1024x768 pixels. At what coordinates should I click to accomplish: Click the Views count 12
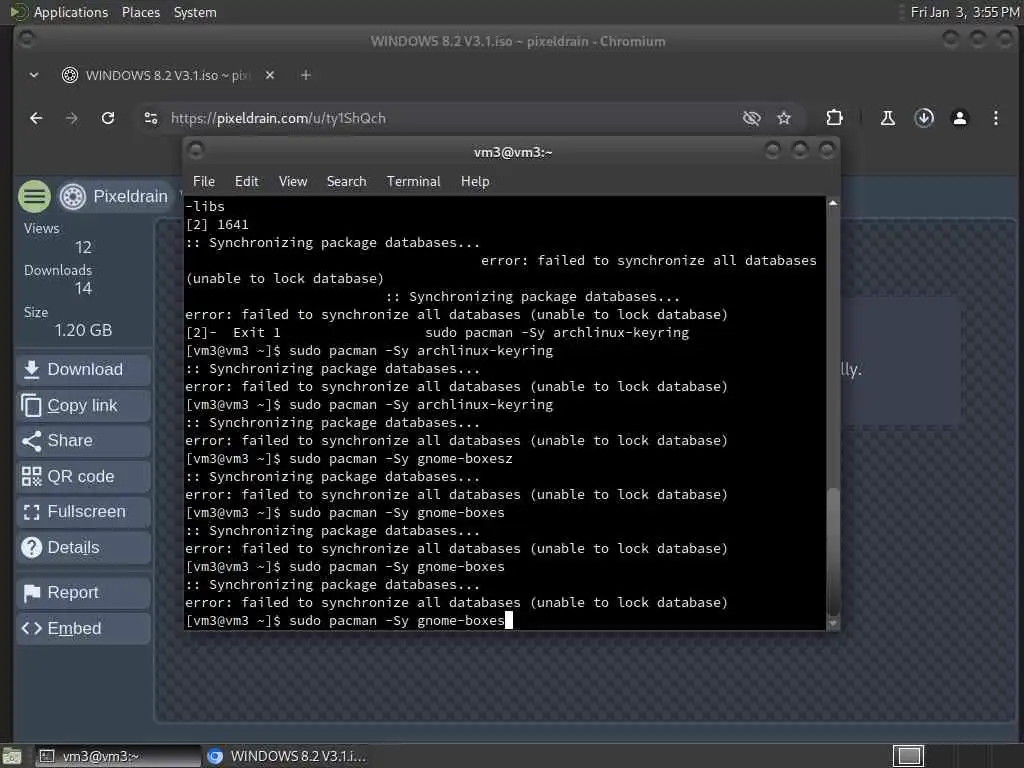(83, 248)
